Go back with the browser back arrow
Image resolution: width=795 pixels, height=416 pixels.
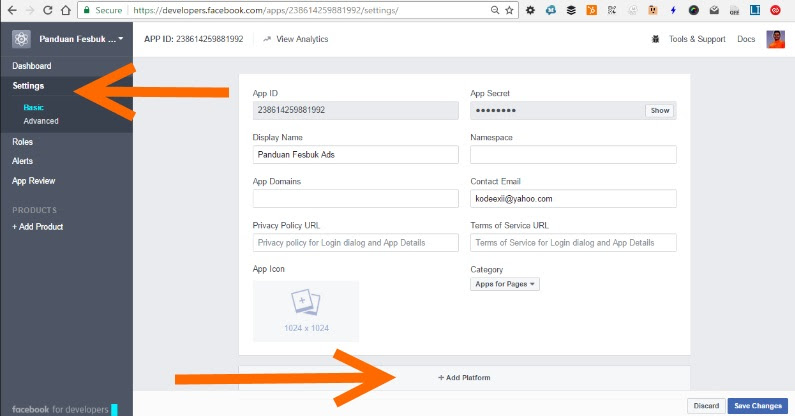coord(12,10)
